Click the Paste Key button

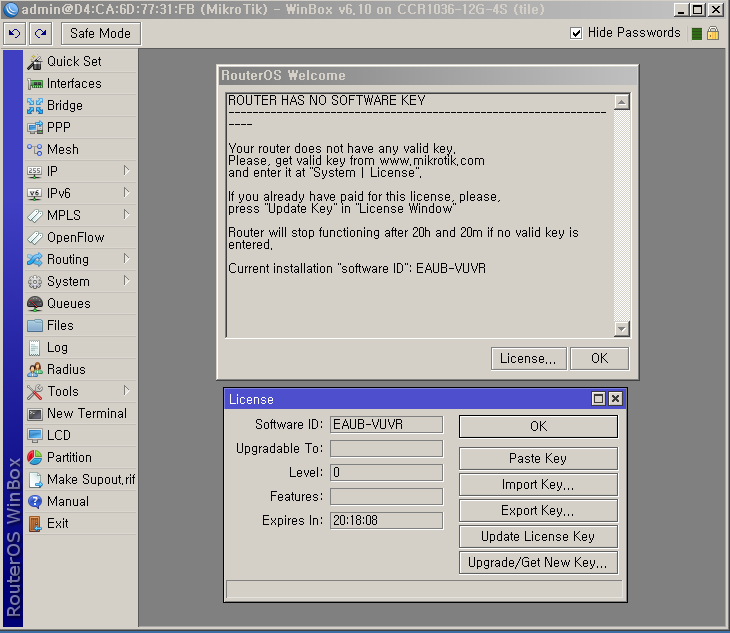[538, 459]
